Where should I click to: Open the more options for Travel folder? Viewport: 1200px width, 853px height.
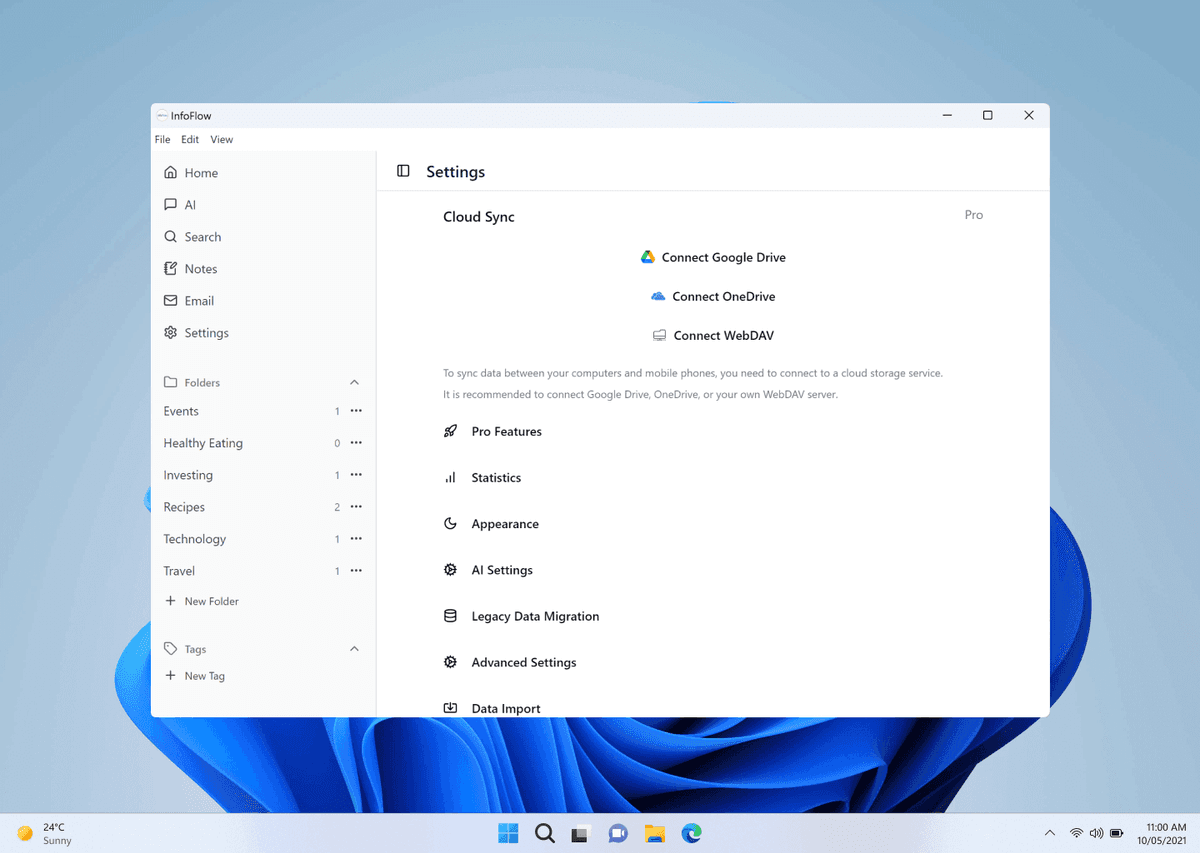tap(356, 571)
